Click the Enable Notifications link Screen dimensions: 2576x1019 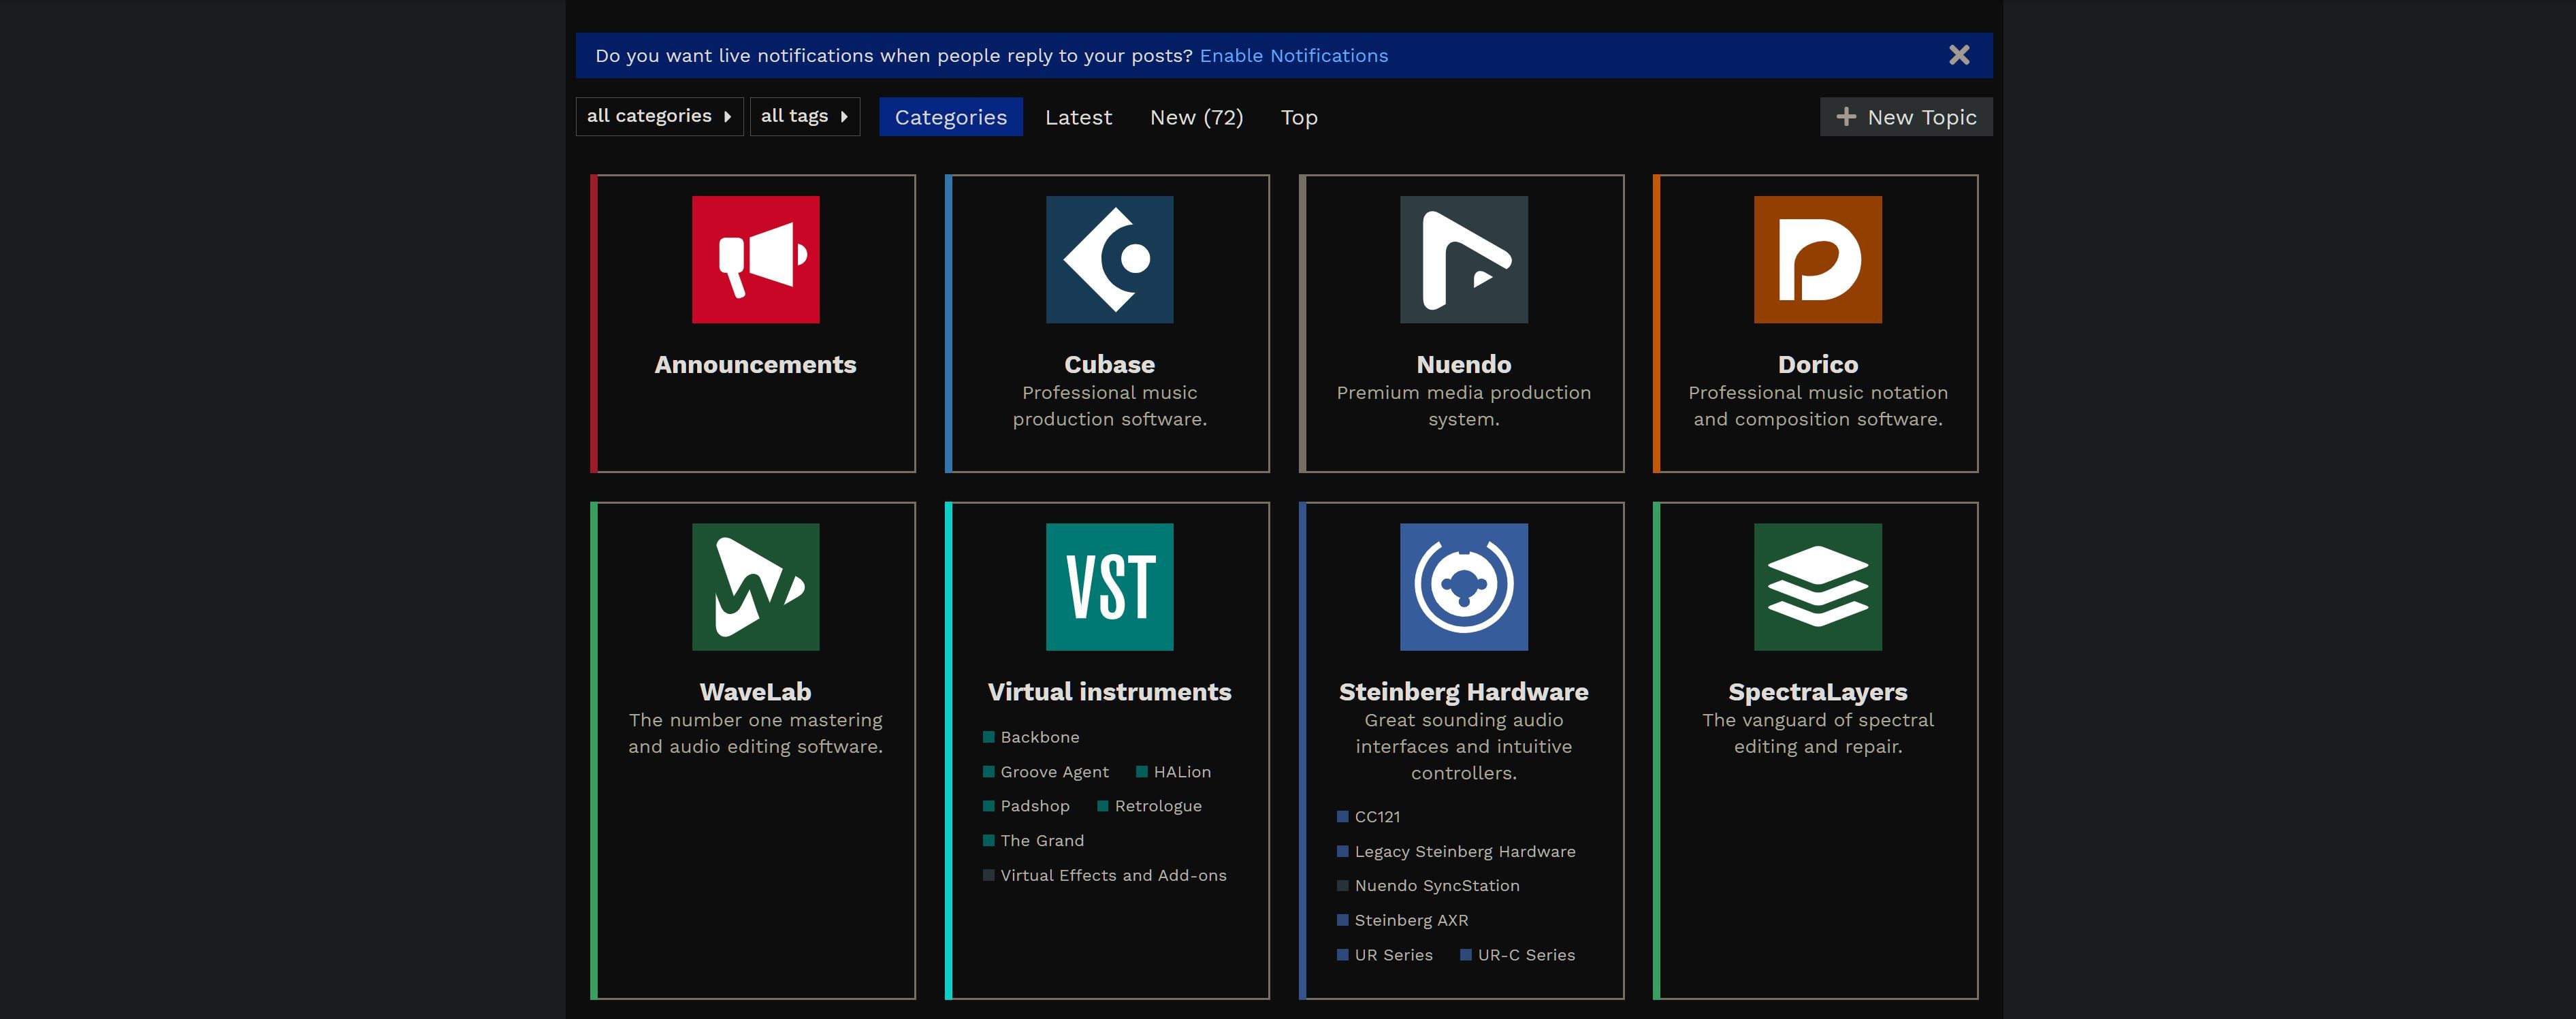click(1293, 56)
